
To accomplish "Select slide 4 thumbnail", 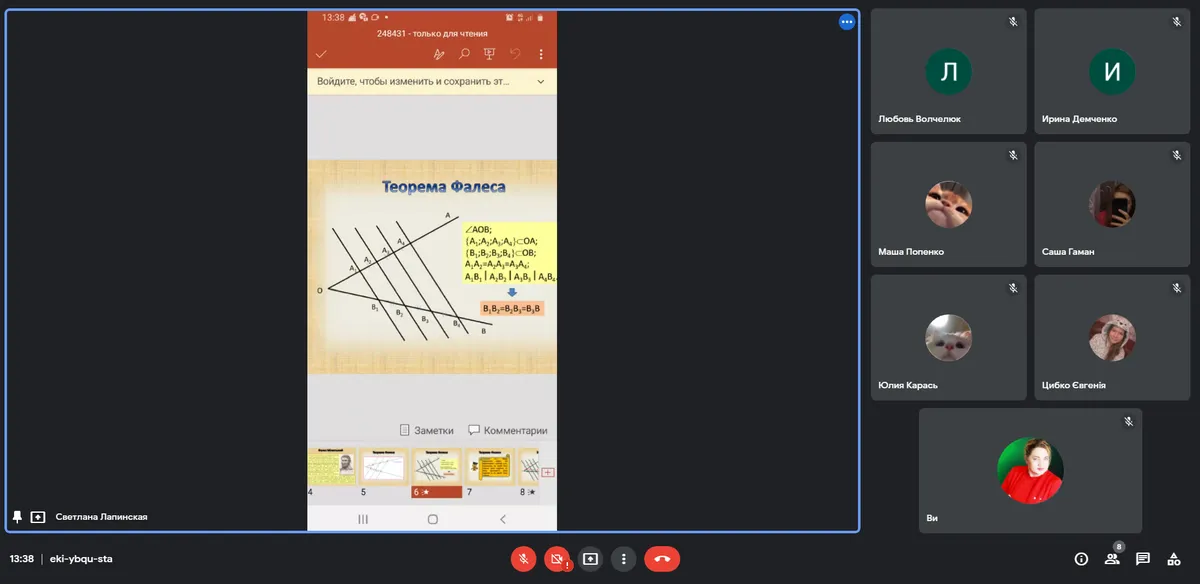I will [x=332, y=467].
